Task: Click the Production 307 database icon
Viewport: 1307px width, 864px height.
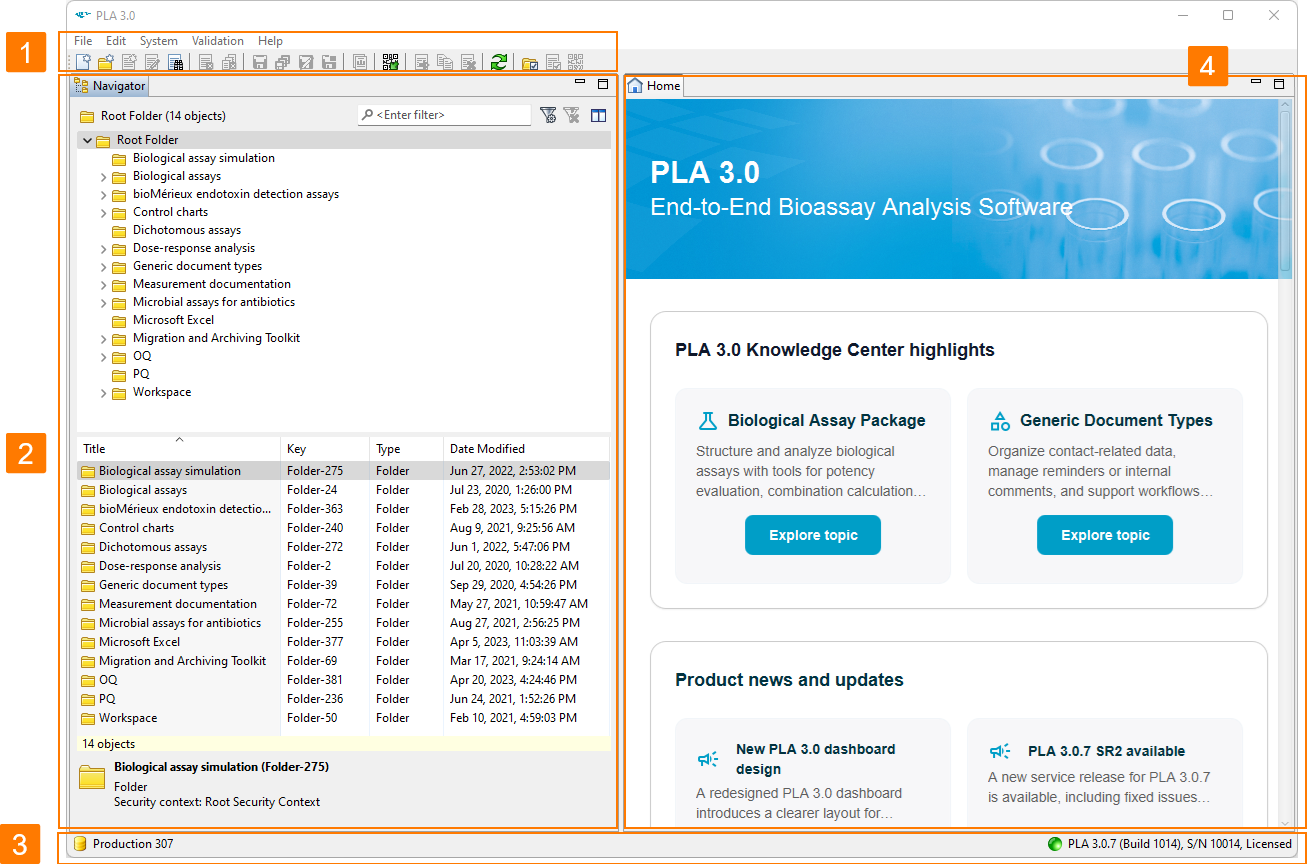Action: tap(81, 844)
